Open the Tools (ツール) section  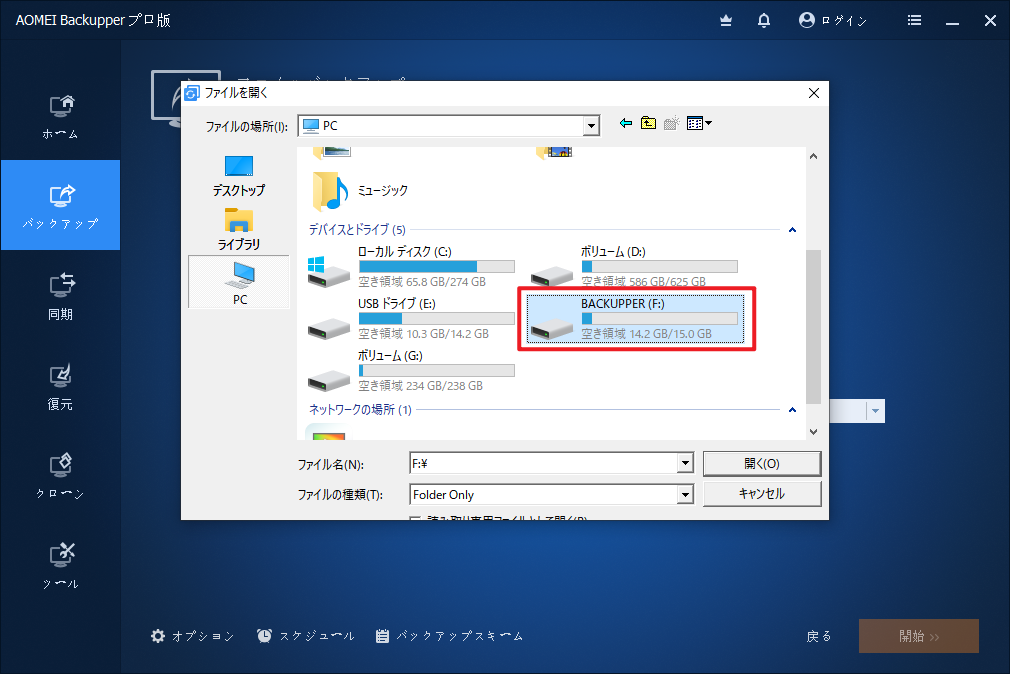tap(61, 566)
